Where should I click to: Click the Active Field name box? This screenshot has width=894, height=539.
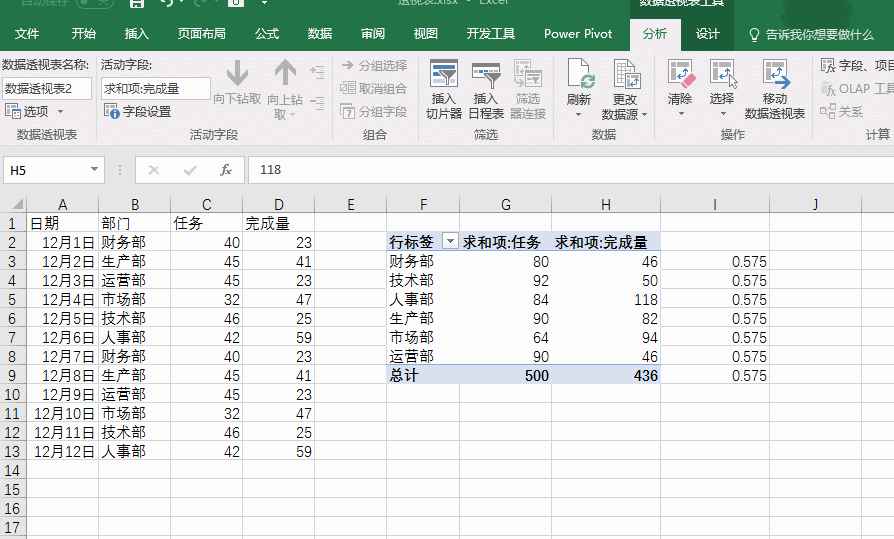tap(155, 88)
